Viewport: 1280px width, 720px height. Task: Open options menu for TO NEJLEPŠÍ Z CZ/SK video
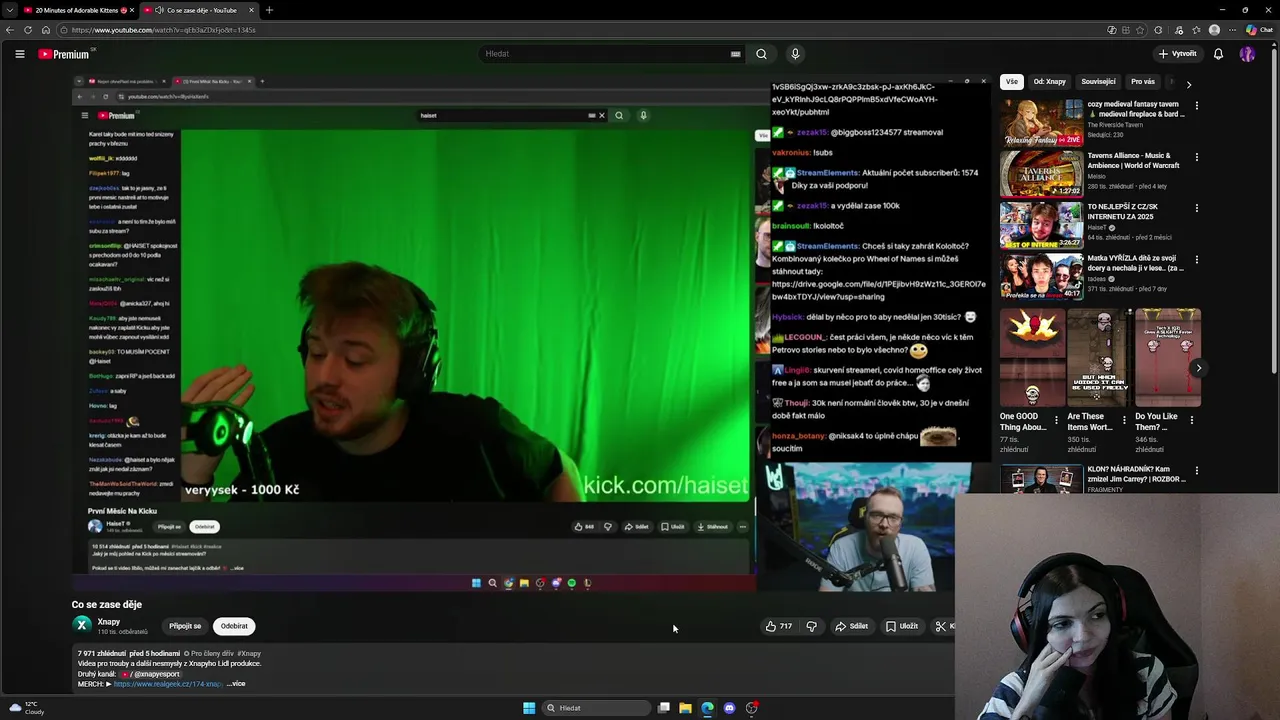coord(1196,208)
